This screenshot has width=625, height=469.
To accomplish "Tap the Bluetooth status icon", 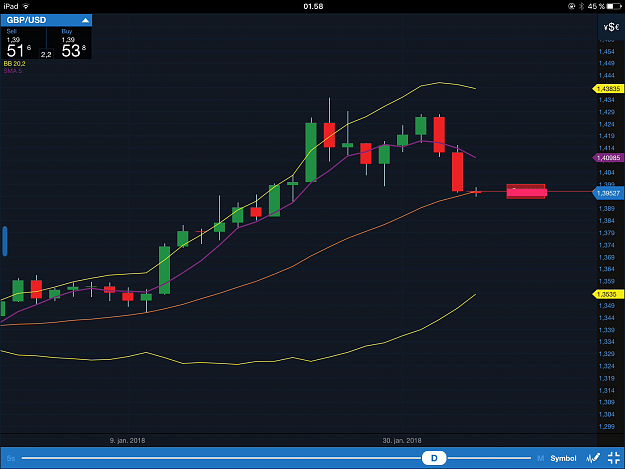I will [581, 6].
